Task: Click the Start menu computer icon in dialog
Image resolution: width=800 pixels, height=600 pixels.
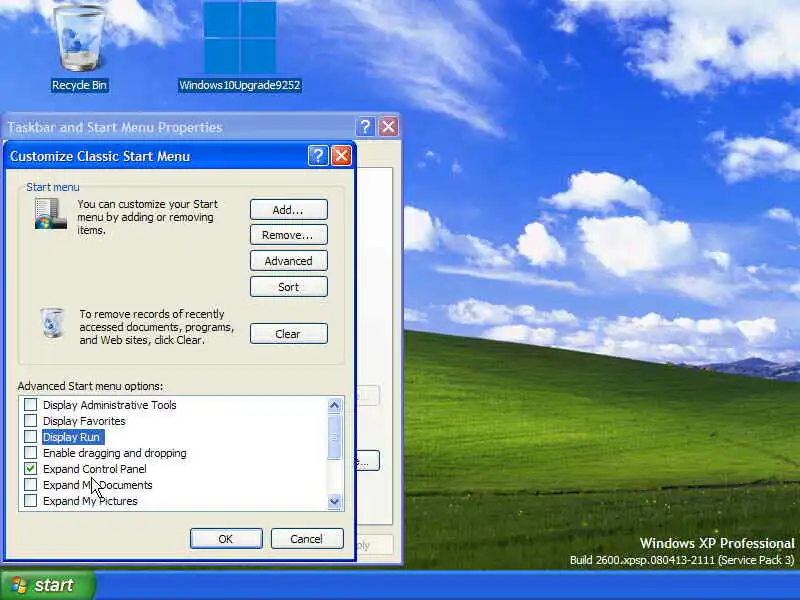Action: click(51, 214)
